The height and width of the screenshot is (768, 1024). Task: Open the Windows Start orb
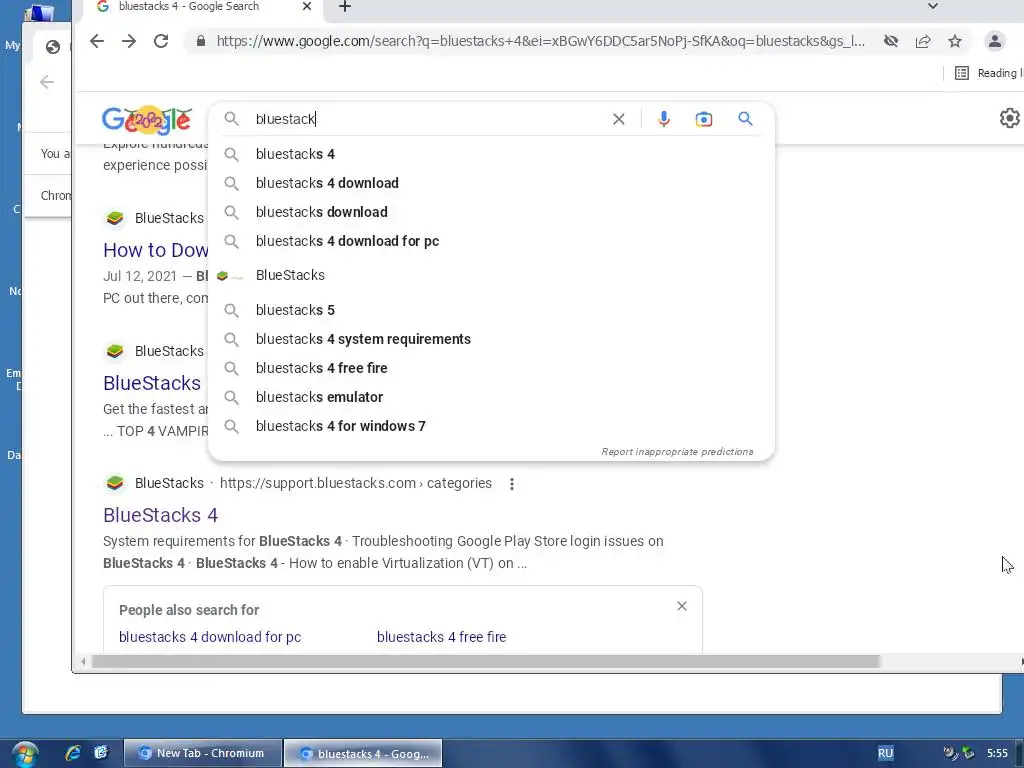[x=25, y=754]
